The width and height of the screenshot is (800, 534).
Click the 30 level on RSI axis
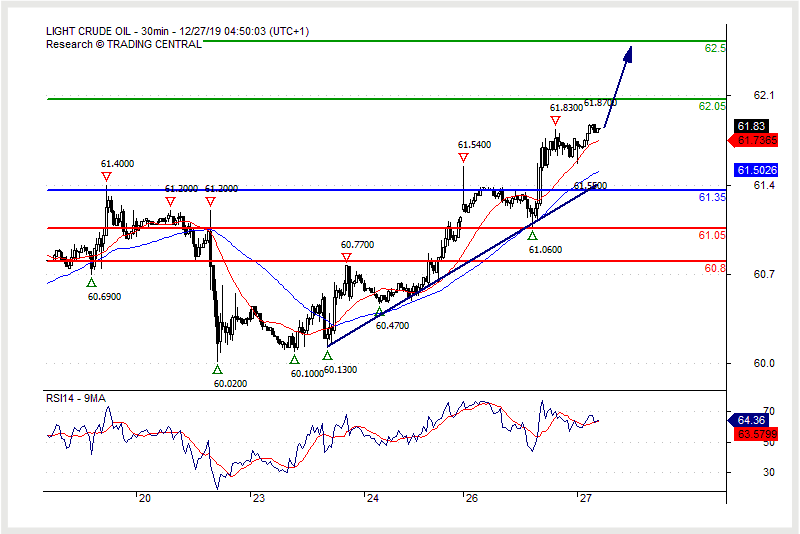(769, 472)
